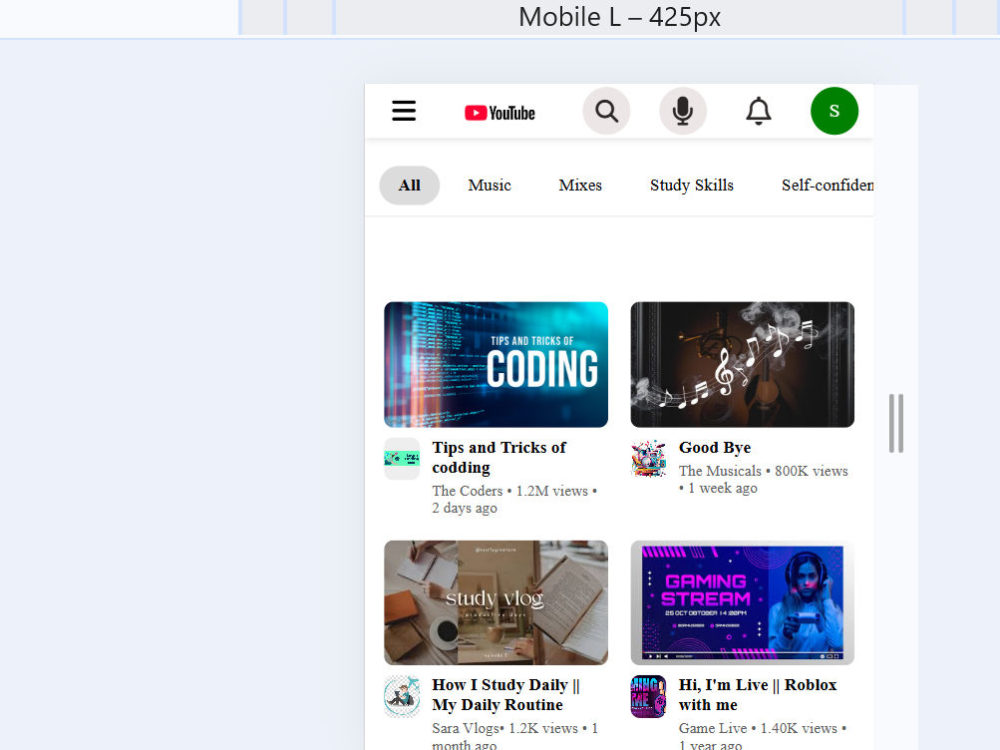Open the Gaming Stream thumbnail

coord(742,603)
